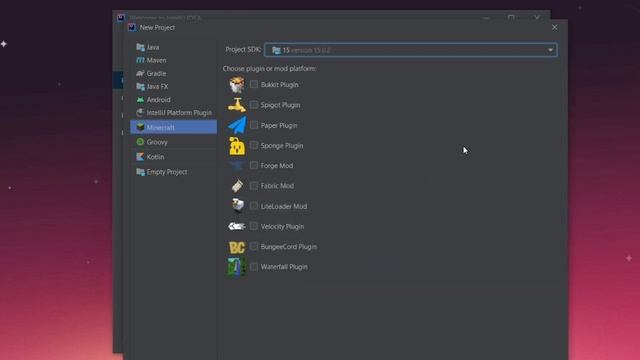Screen dimensions: 640x360
Task: Click the Minecraft block icon
Action: 140,127
